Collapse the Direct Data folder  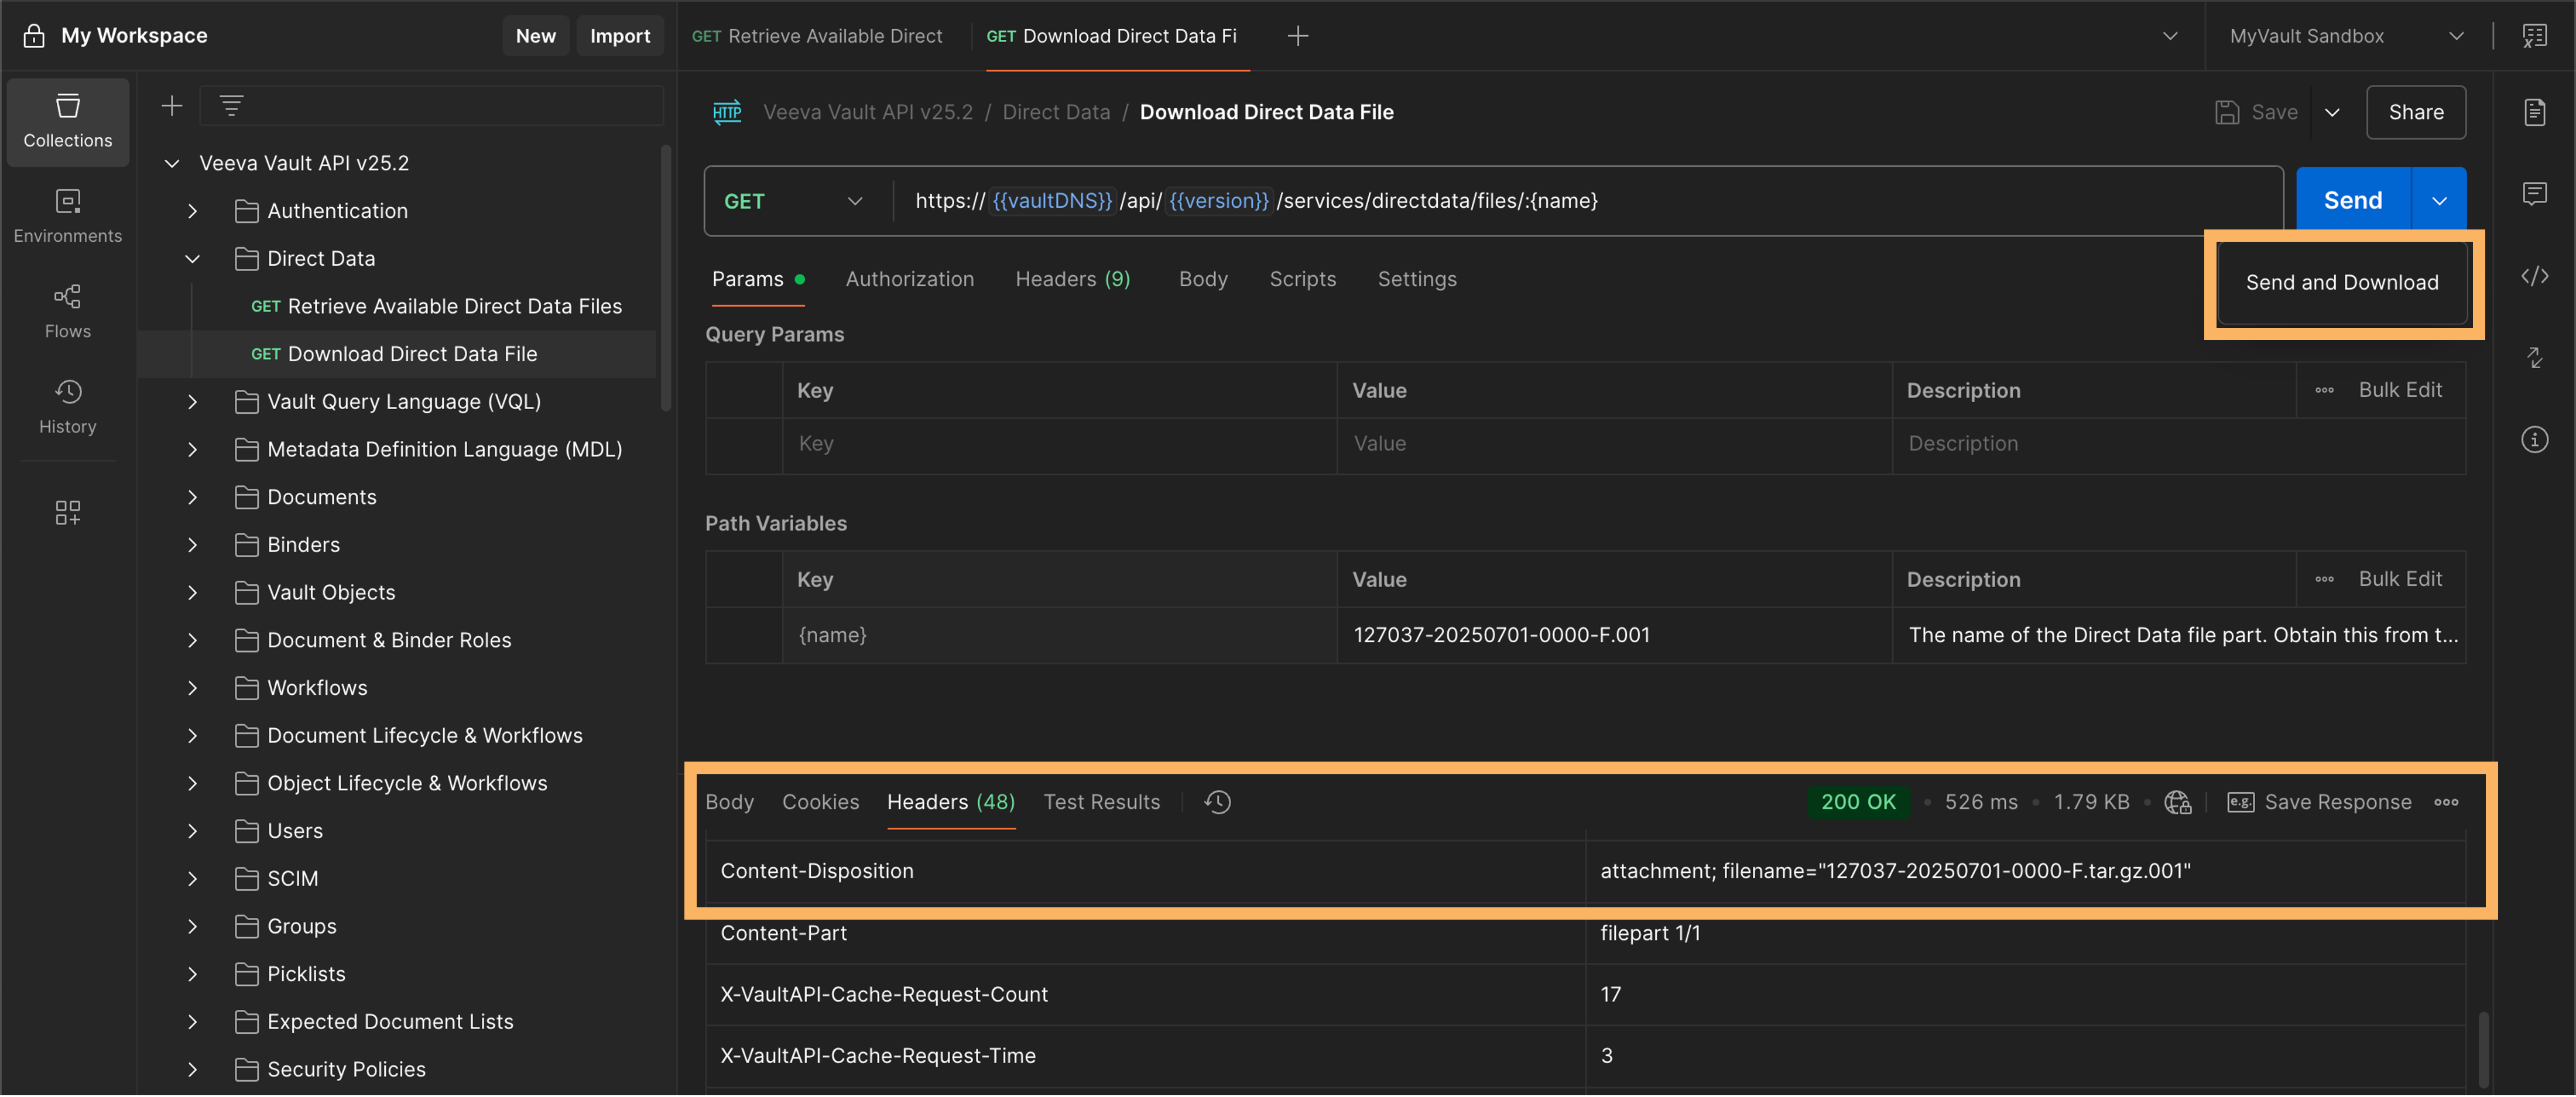[x=193, y=259]
